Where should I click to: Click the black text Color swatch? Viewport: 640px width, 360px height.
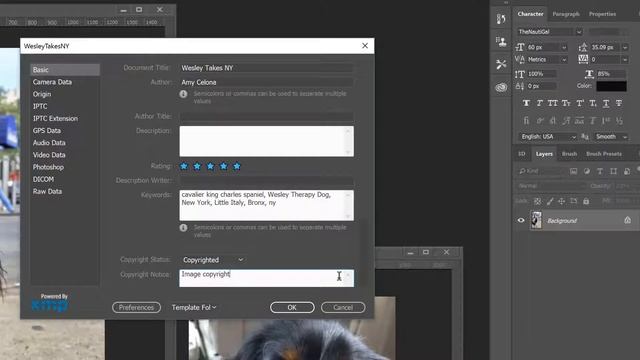coord(611,86)
